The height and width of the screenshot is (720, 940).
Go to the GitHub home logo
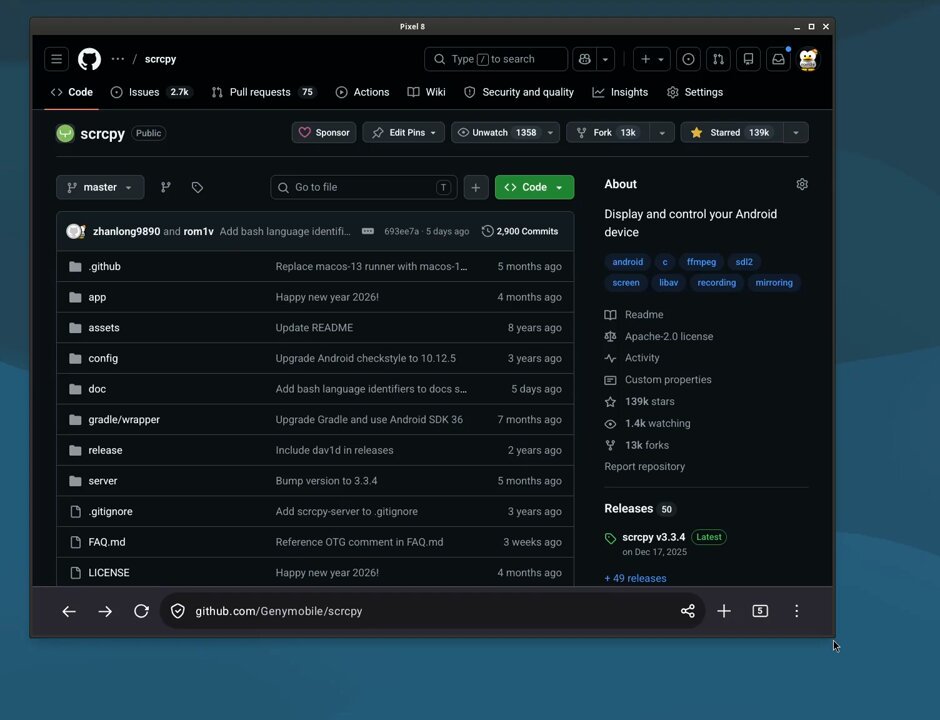(89, 59)
